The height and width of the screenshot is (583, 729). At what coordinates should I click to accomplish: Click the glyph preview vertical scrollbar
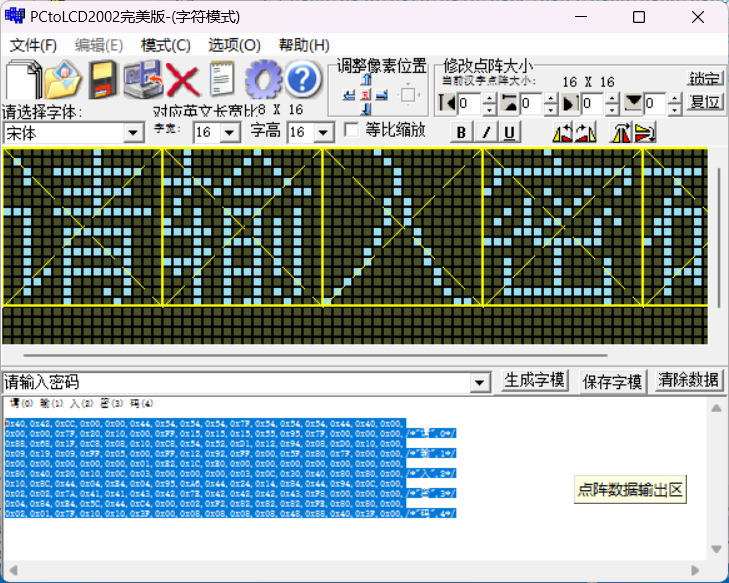click(719, 237)
